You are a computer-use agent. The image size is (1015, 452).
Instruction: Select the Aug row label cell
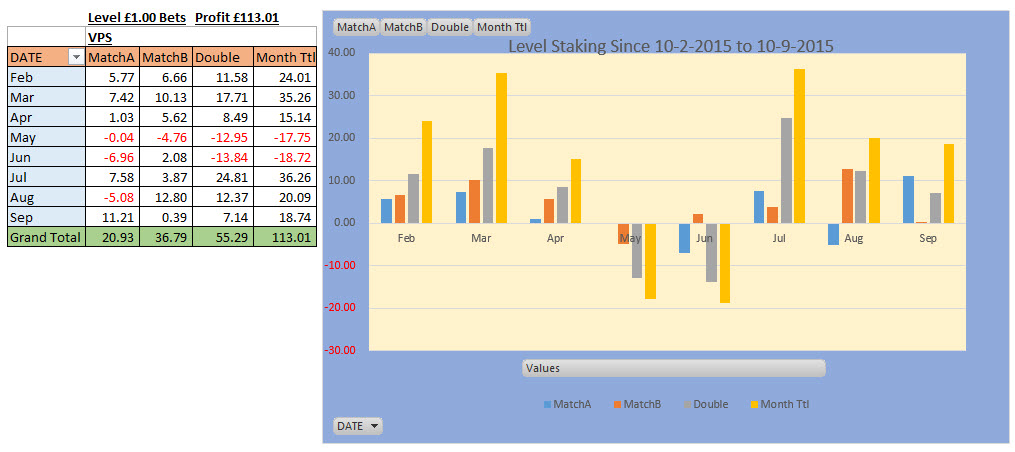(47, 198)
